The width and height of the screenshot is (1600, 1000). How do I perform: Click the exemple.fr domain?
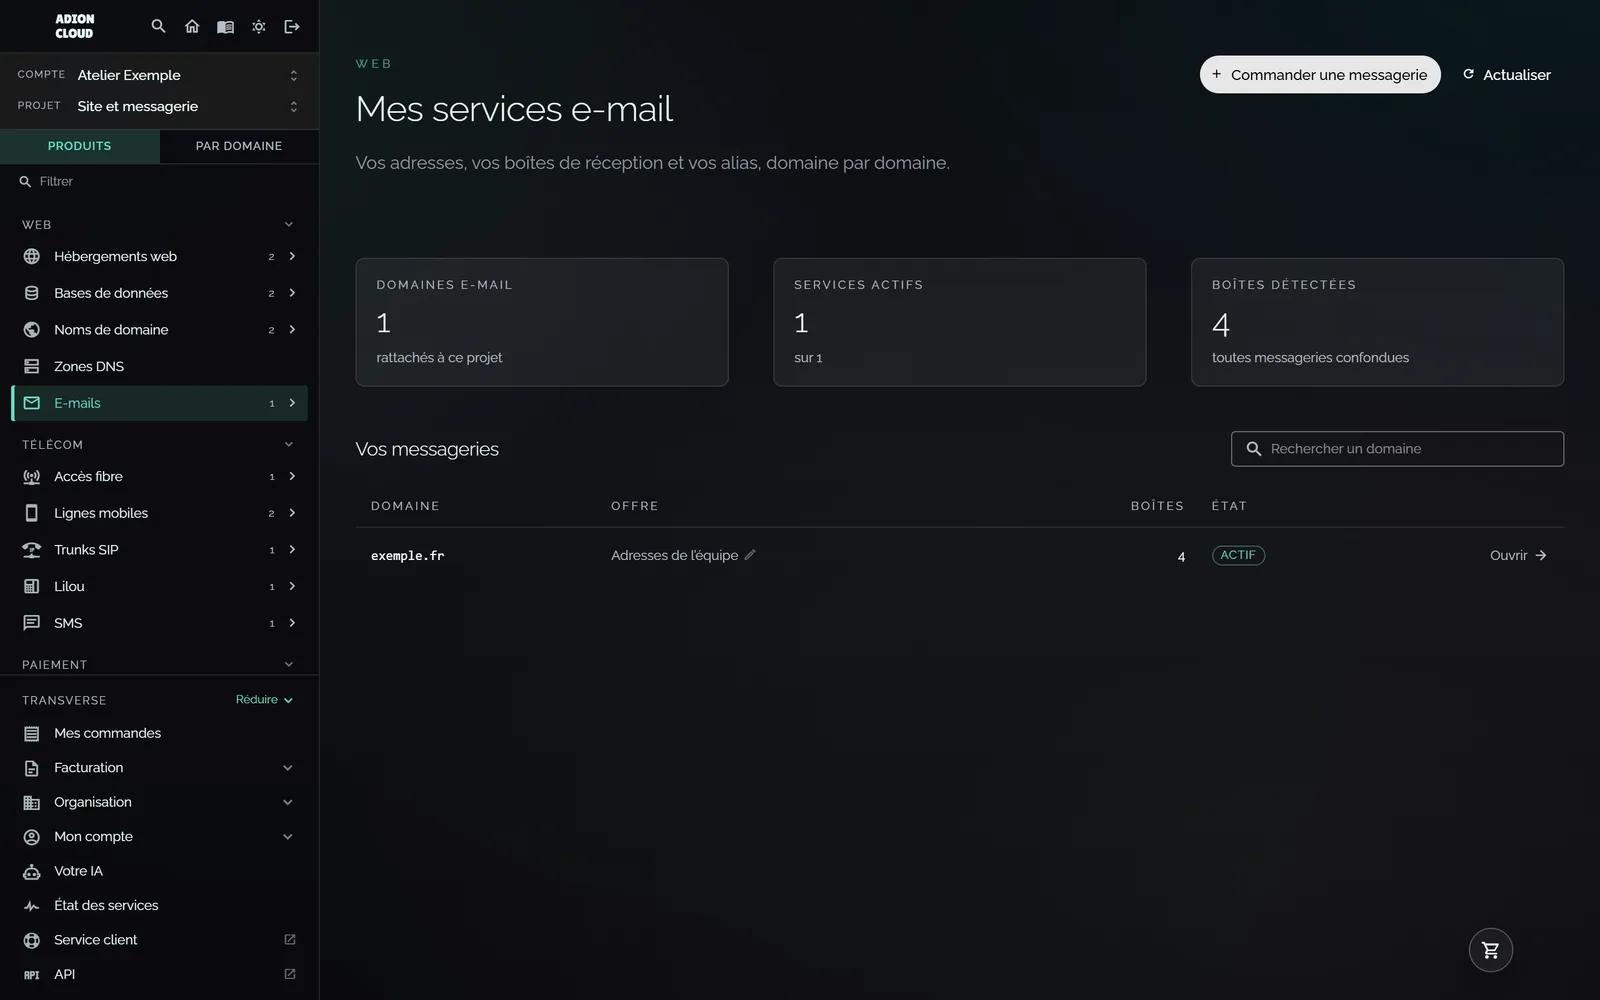(408, 556)
